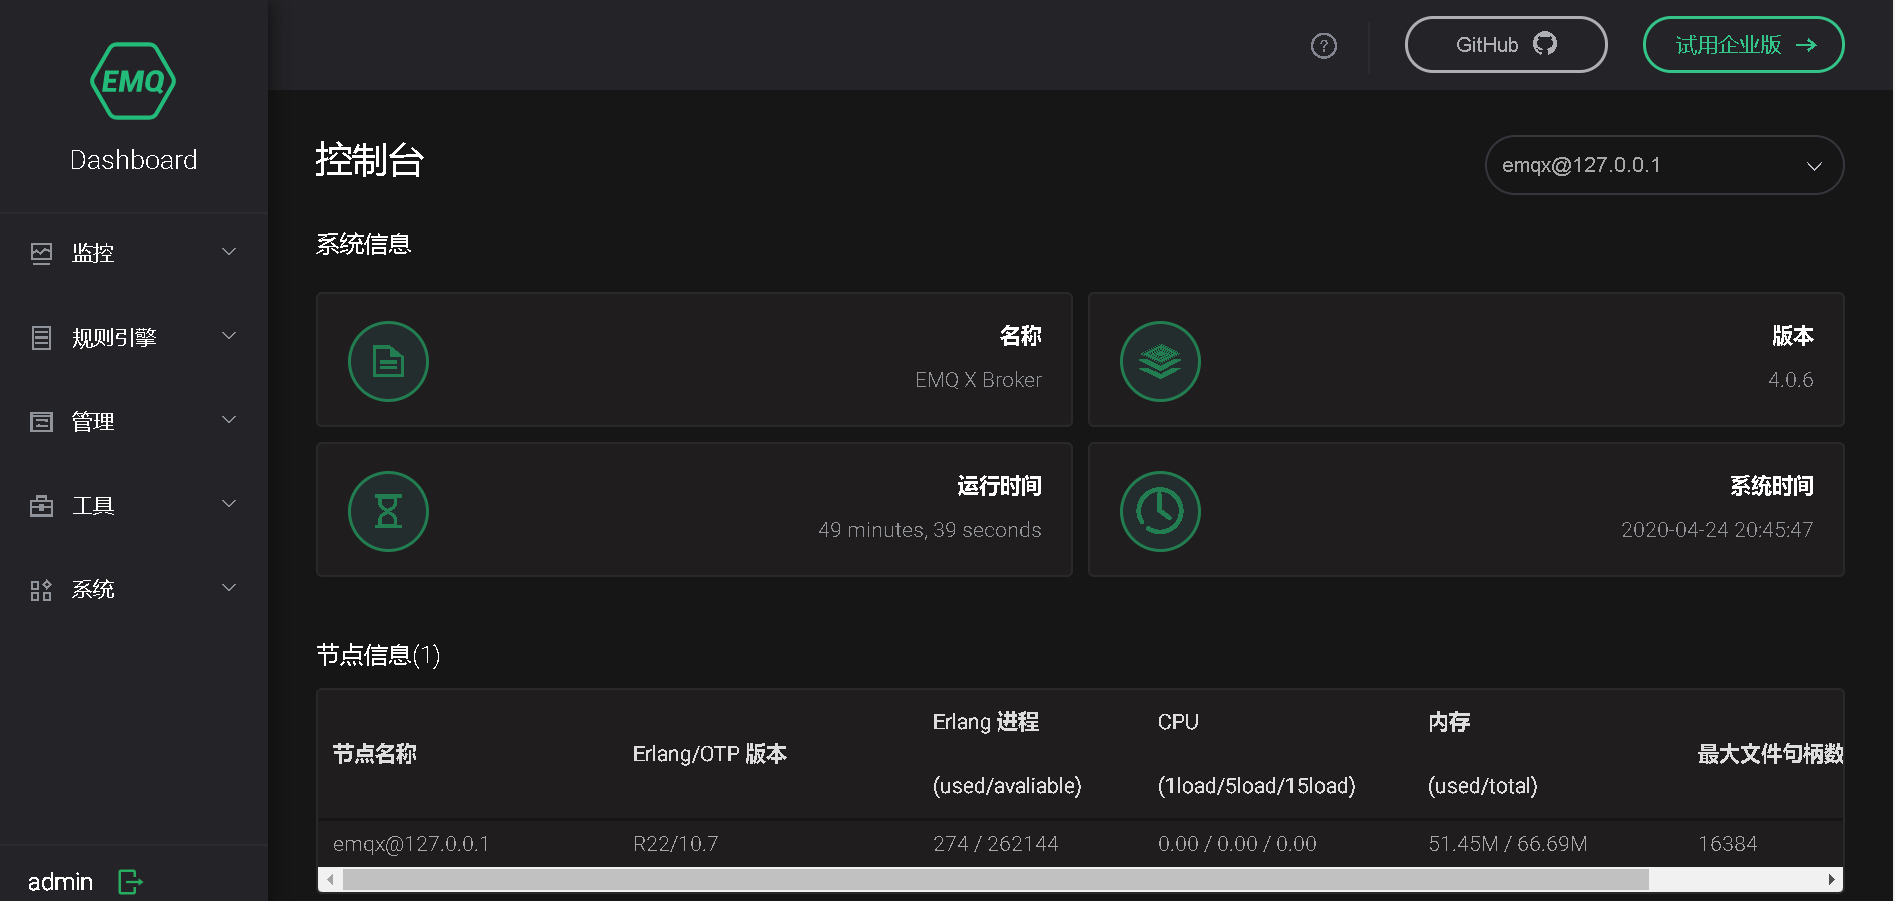Click the emqx@127.0.0.1 table cell
The image size is (1895, 901).
coord(411,844)
